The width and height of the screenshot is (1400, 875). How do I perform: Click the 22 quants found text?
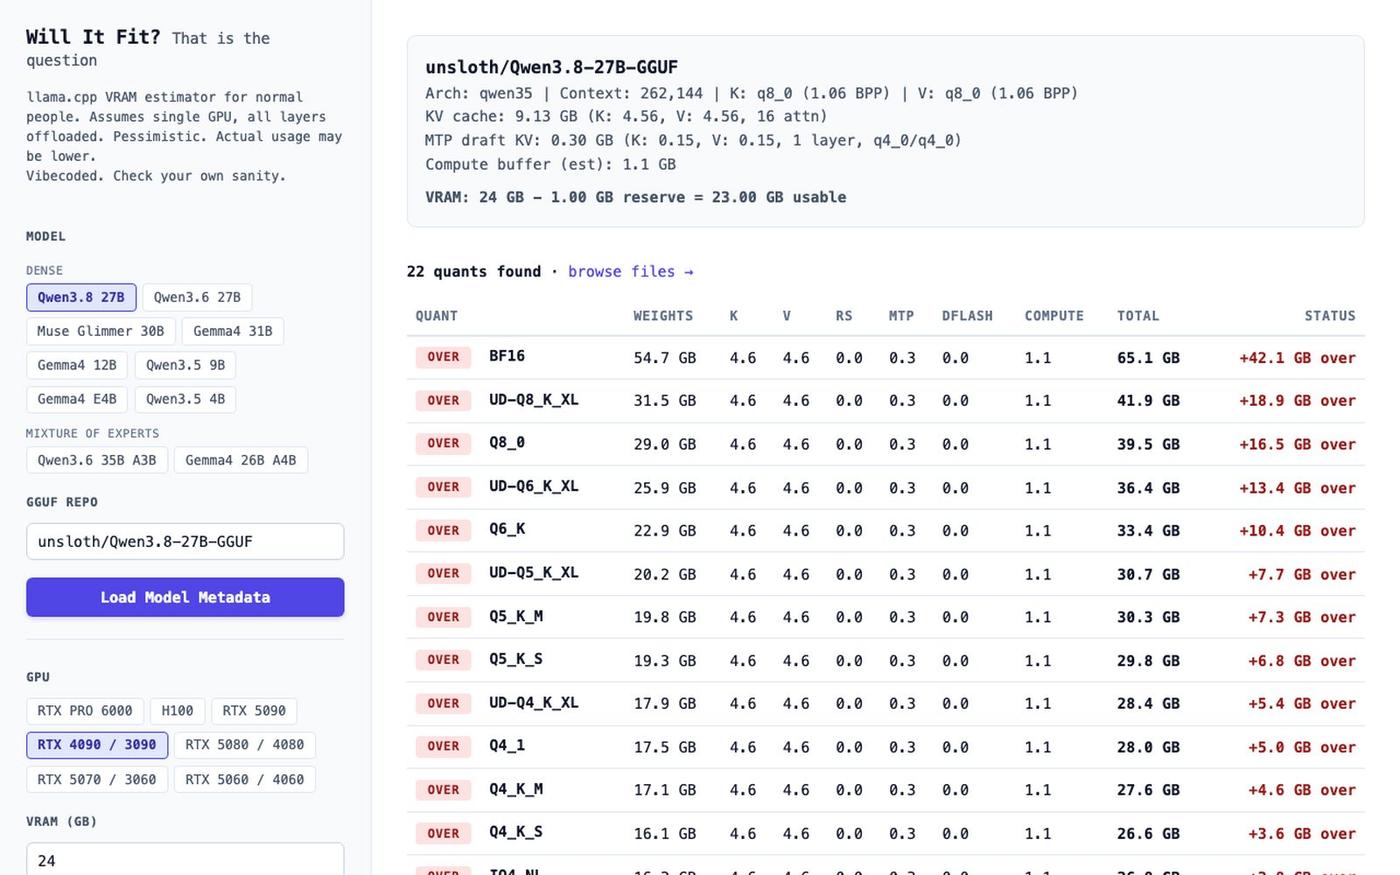point(473,271)
